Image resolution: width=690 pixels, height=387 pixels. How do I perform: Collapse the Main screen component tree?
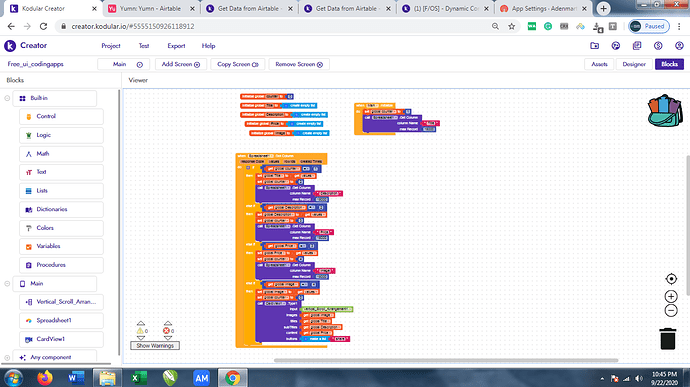coord(7,284)
